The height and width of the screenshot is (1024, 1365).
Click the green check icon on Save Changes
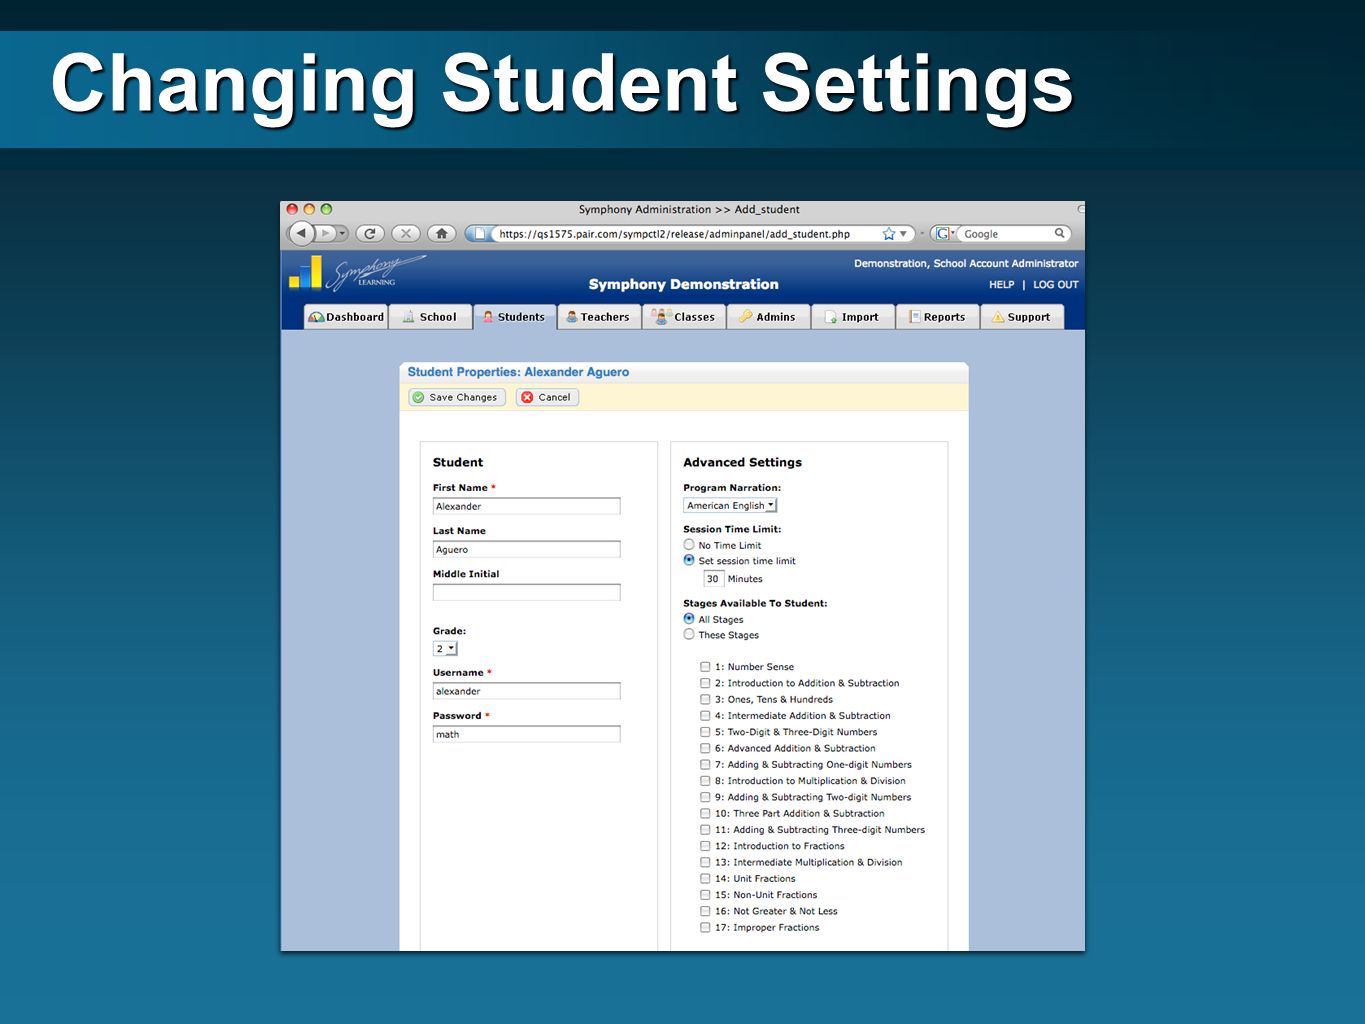pos(418,397)
